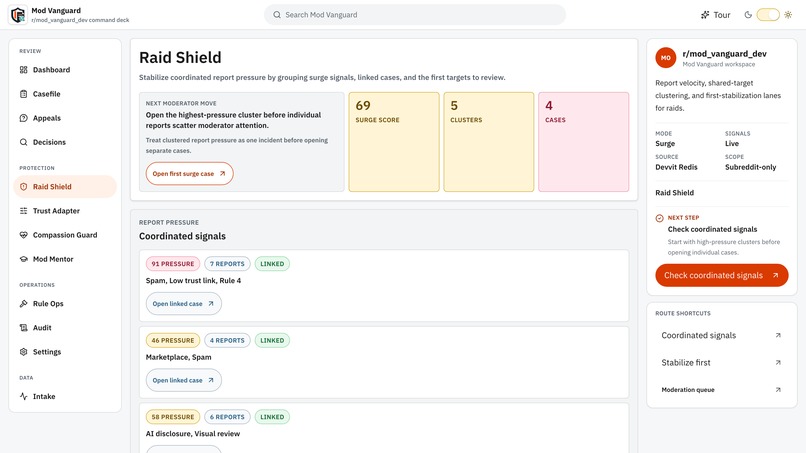Image resolution: width=806 pixels, height=453 pixels.
Task: Click the Settings gear icon
Action: click(24, 352)
